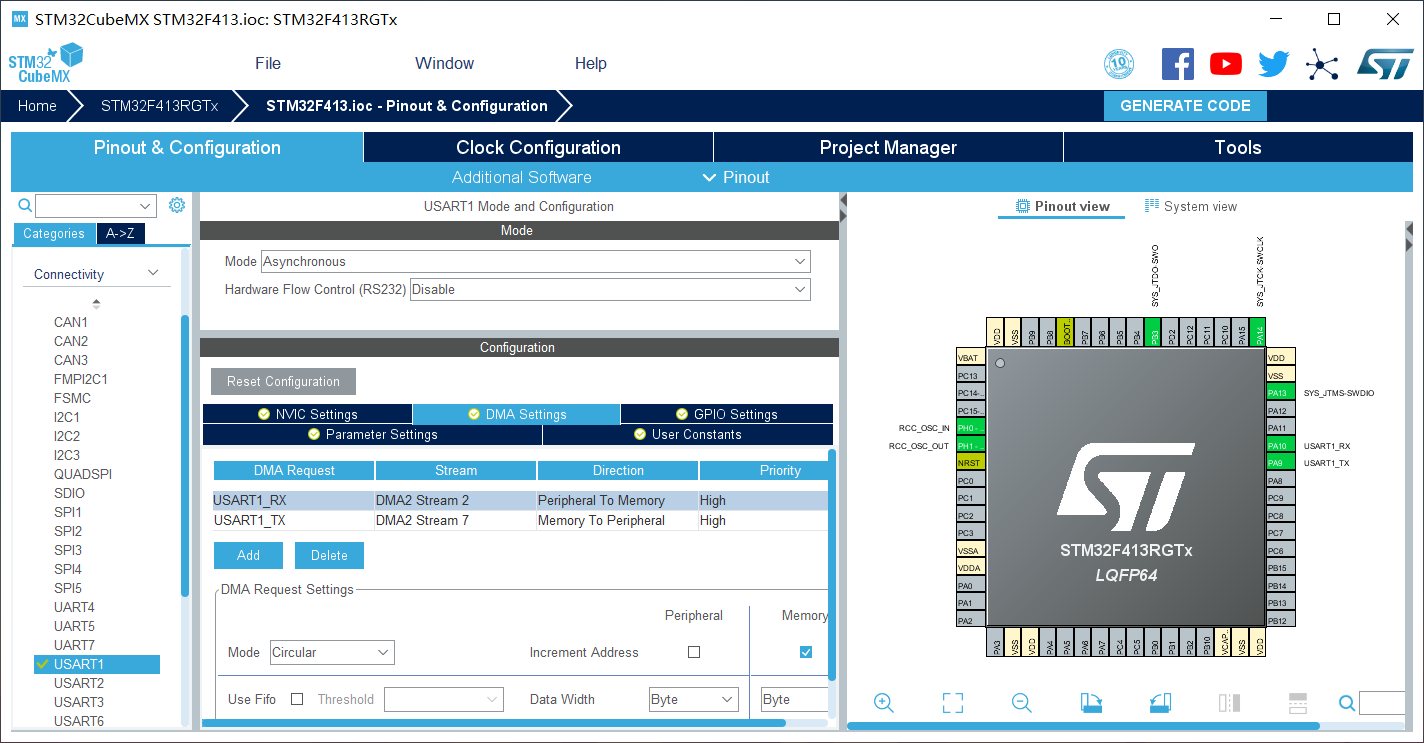Switch to the Project Manager tab
The height and width of the screenshot is (743, 1424).
pos(888,147)
